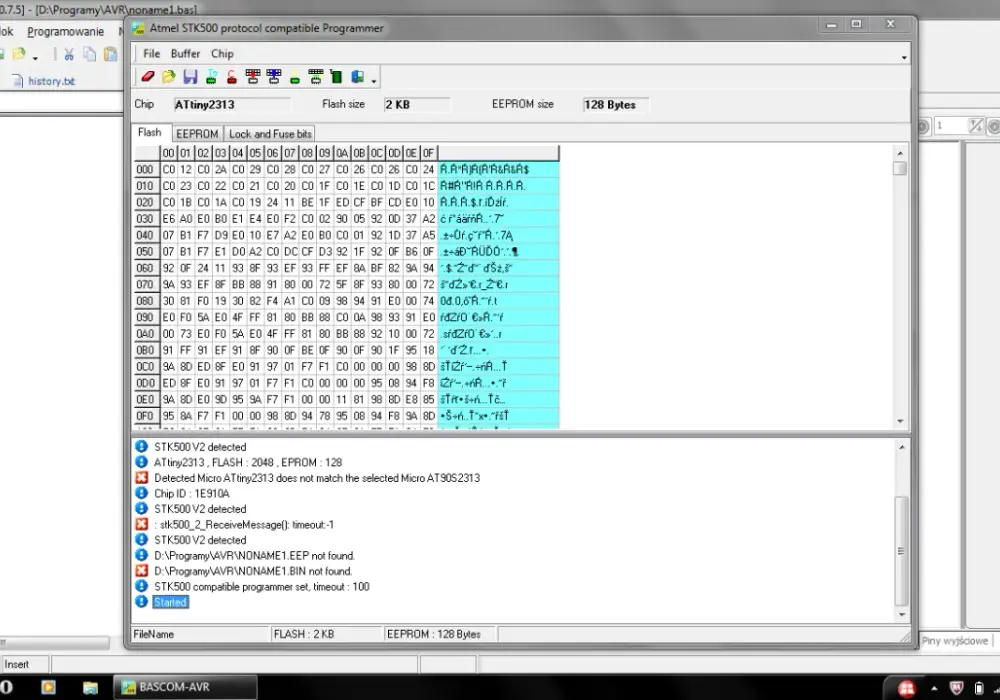This screenshot has height=700, width=1000.
Task: Click the red-arrow write-buffer-to-chip icon
Action: (x=253, y=77)
